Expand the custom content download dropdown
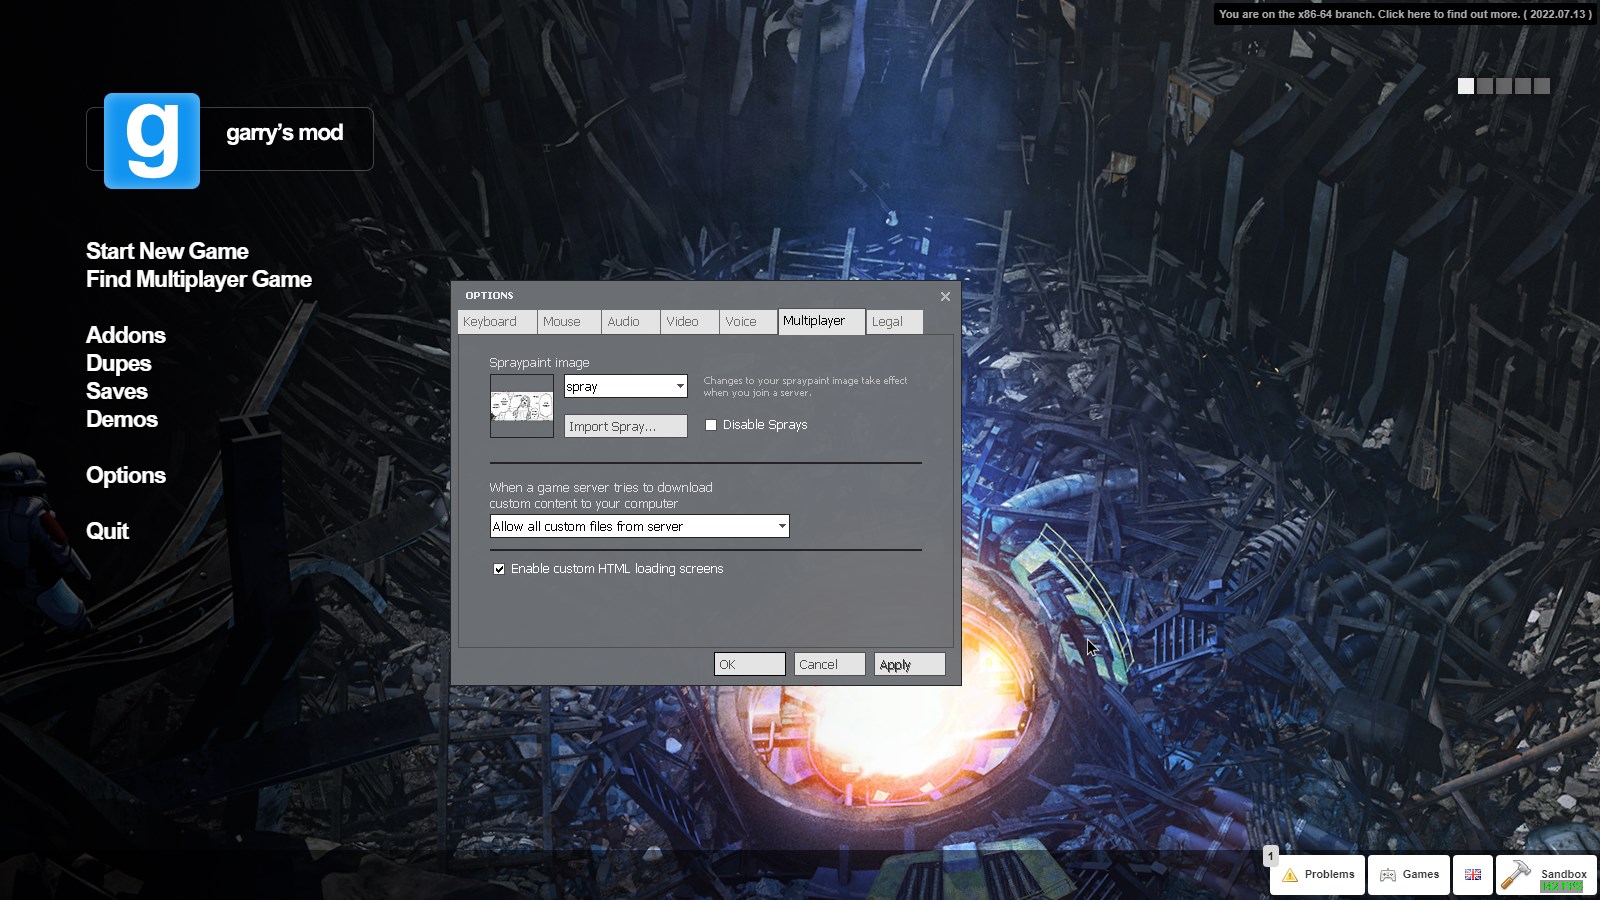 click(x=640, y=526)
